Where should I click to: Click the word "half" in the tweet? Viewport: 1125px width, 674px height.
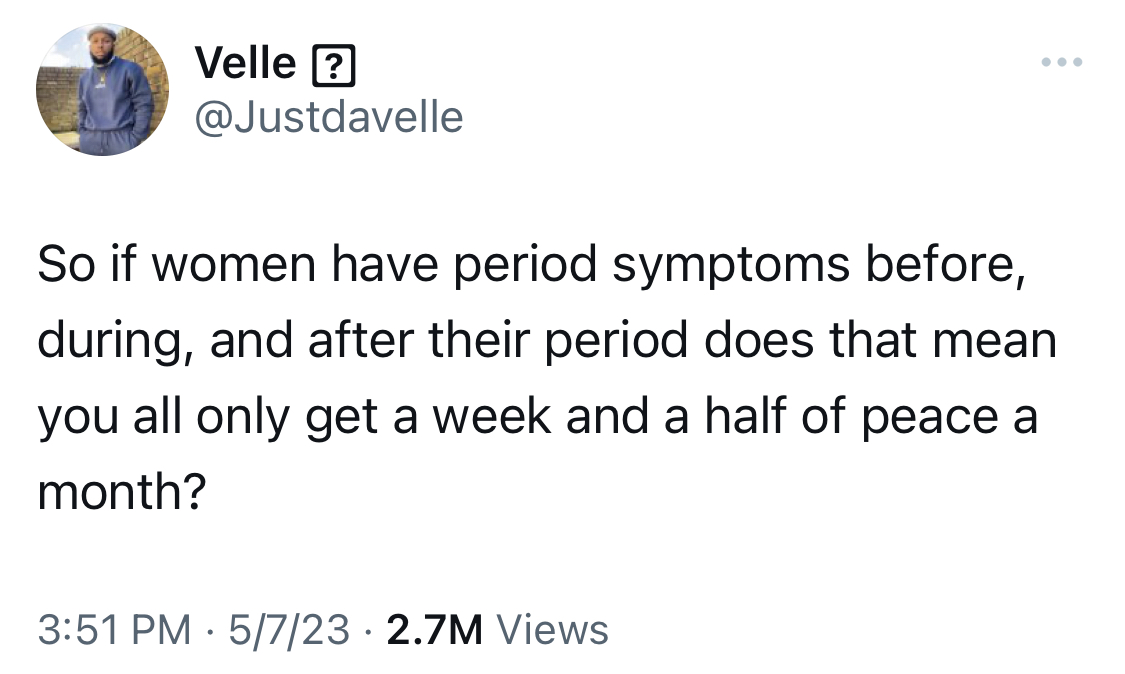(x=745, y=416)
